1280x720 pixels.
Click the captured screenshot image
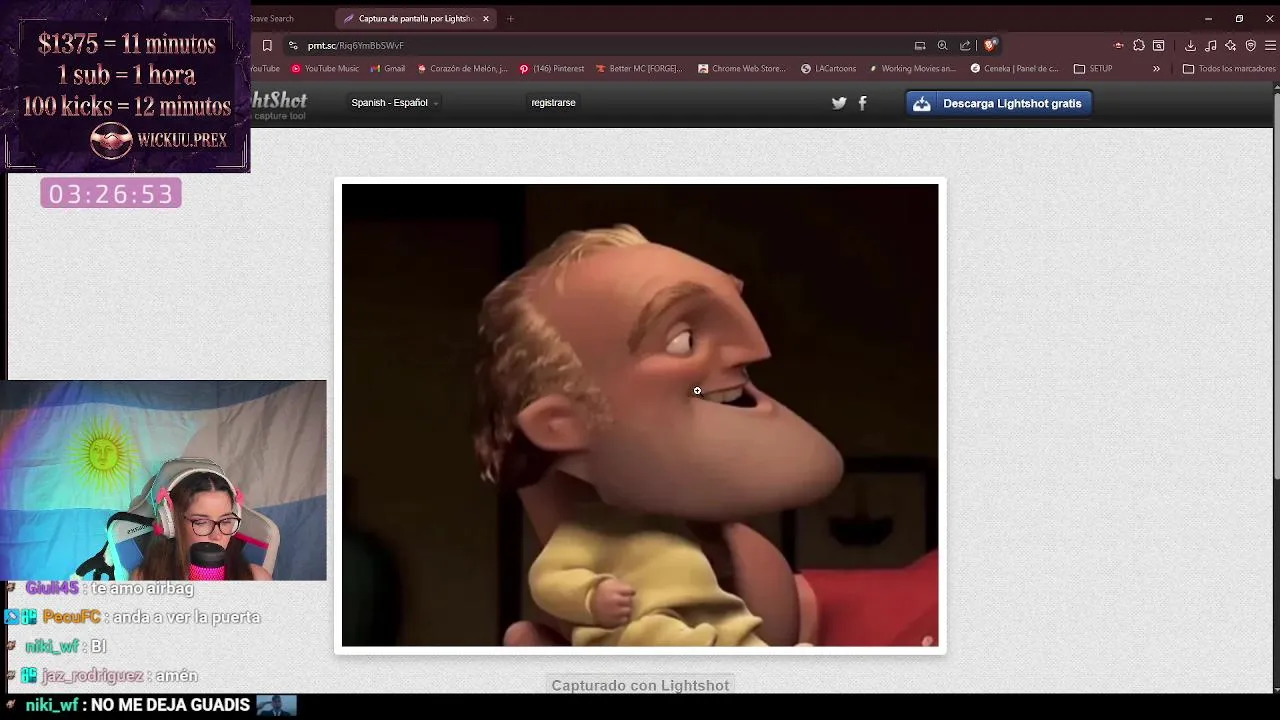(640, 415)
